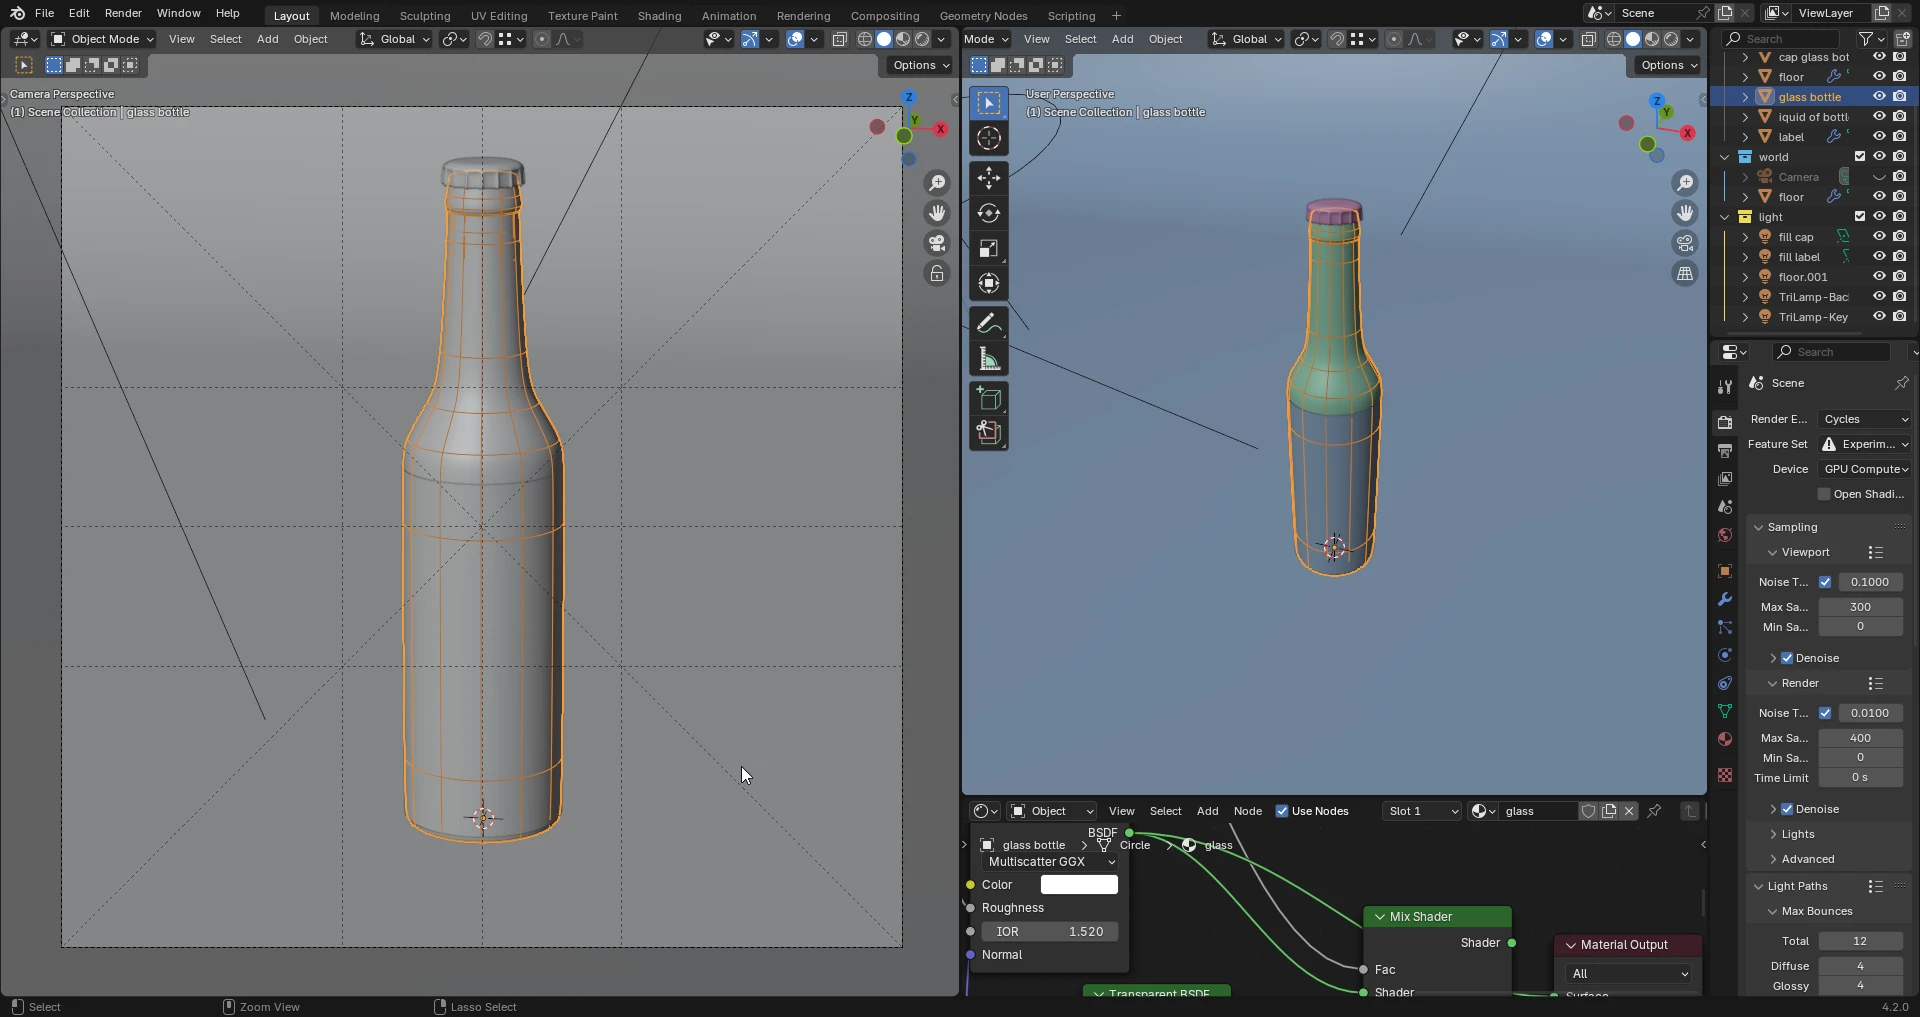Select the Measure ruler tool
The image size is (1920, 1017).
point(988,359)
